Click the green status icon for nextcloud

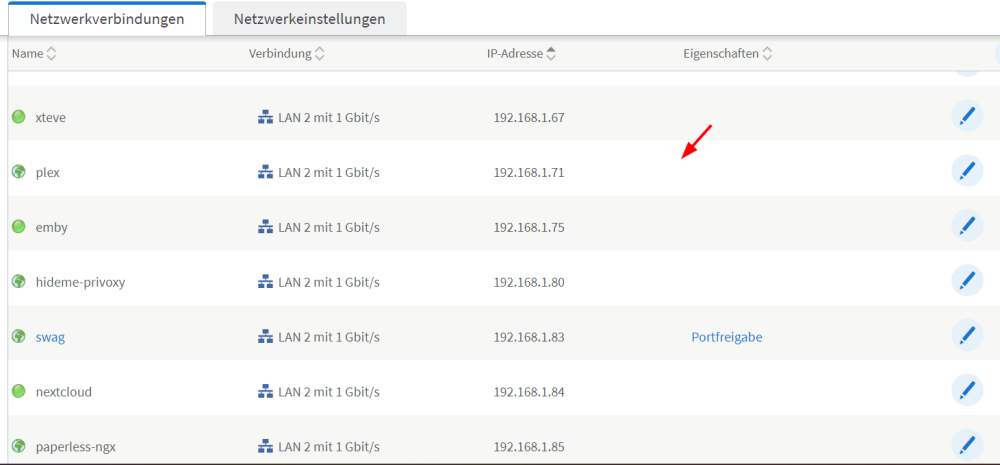pos(18,391)
